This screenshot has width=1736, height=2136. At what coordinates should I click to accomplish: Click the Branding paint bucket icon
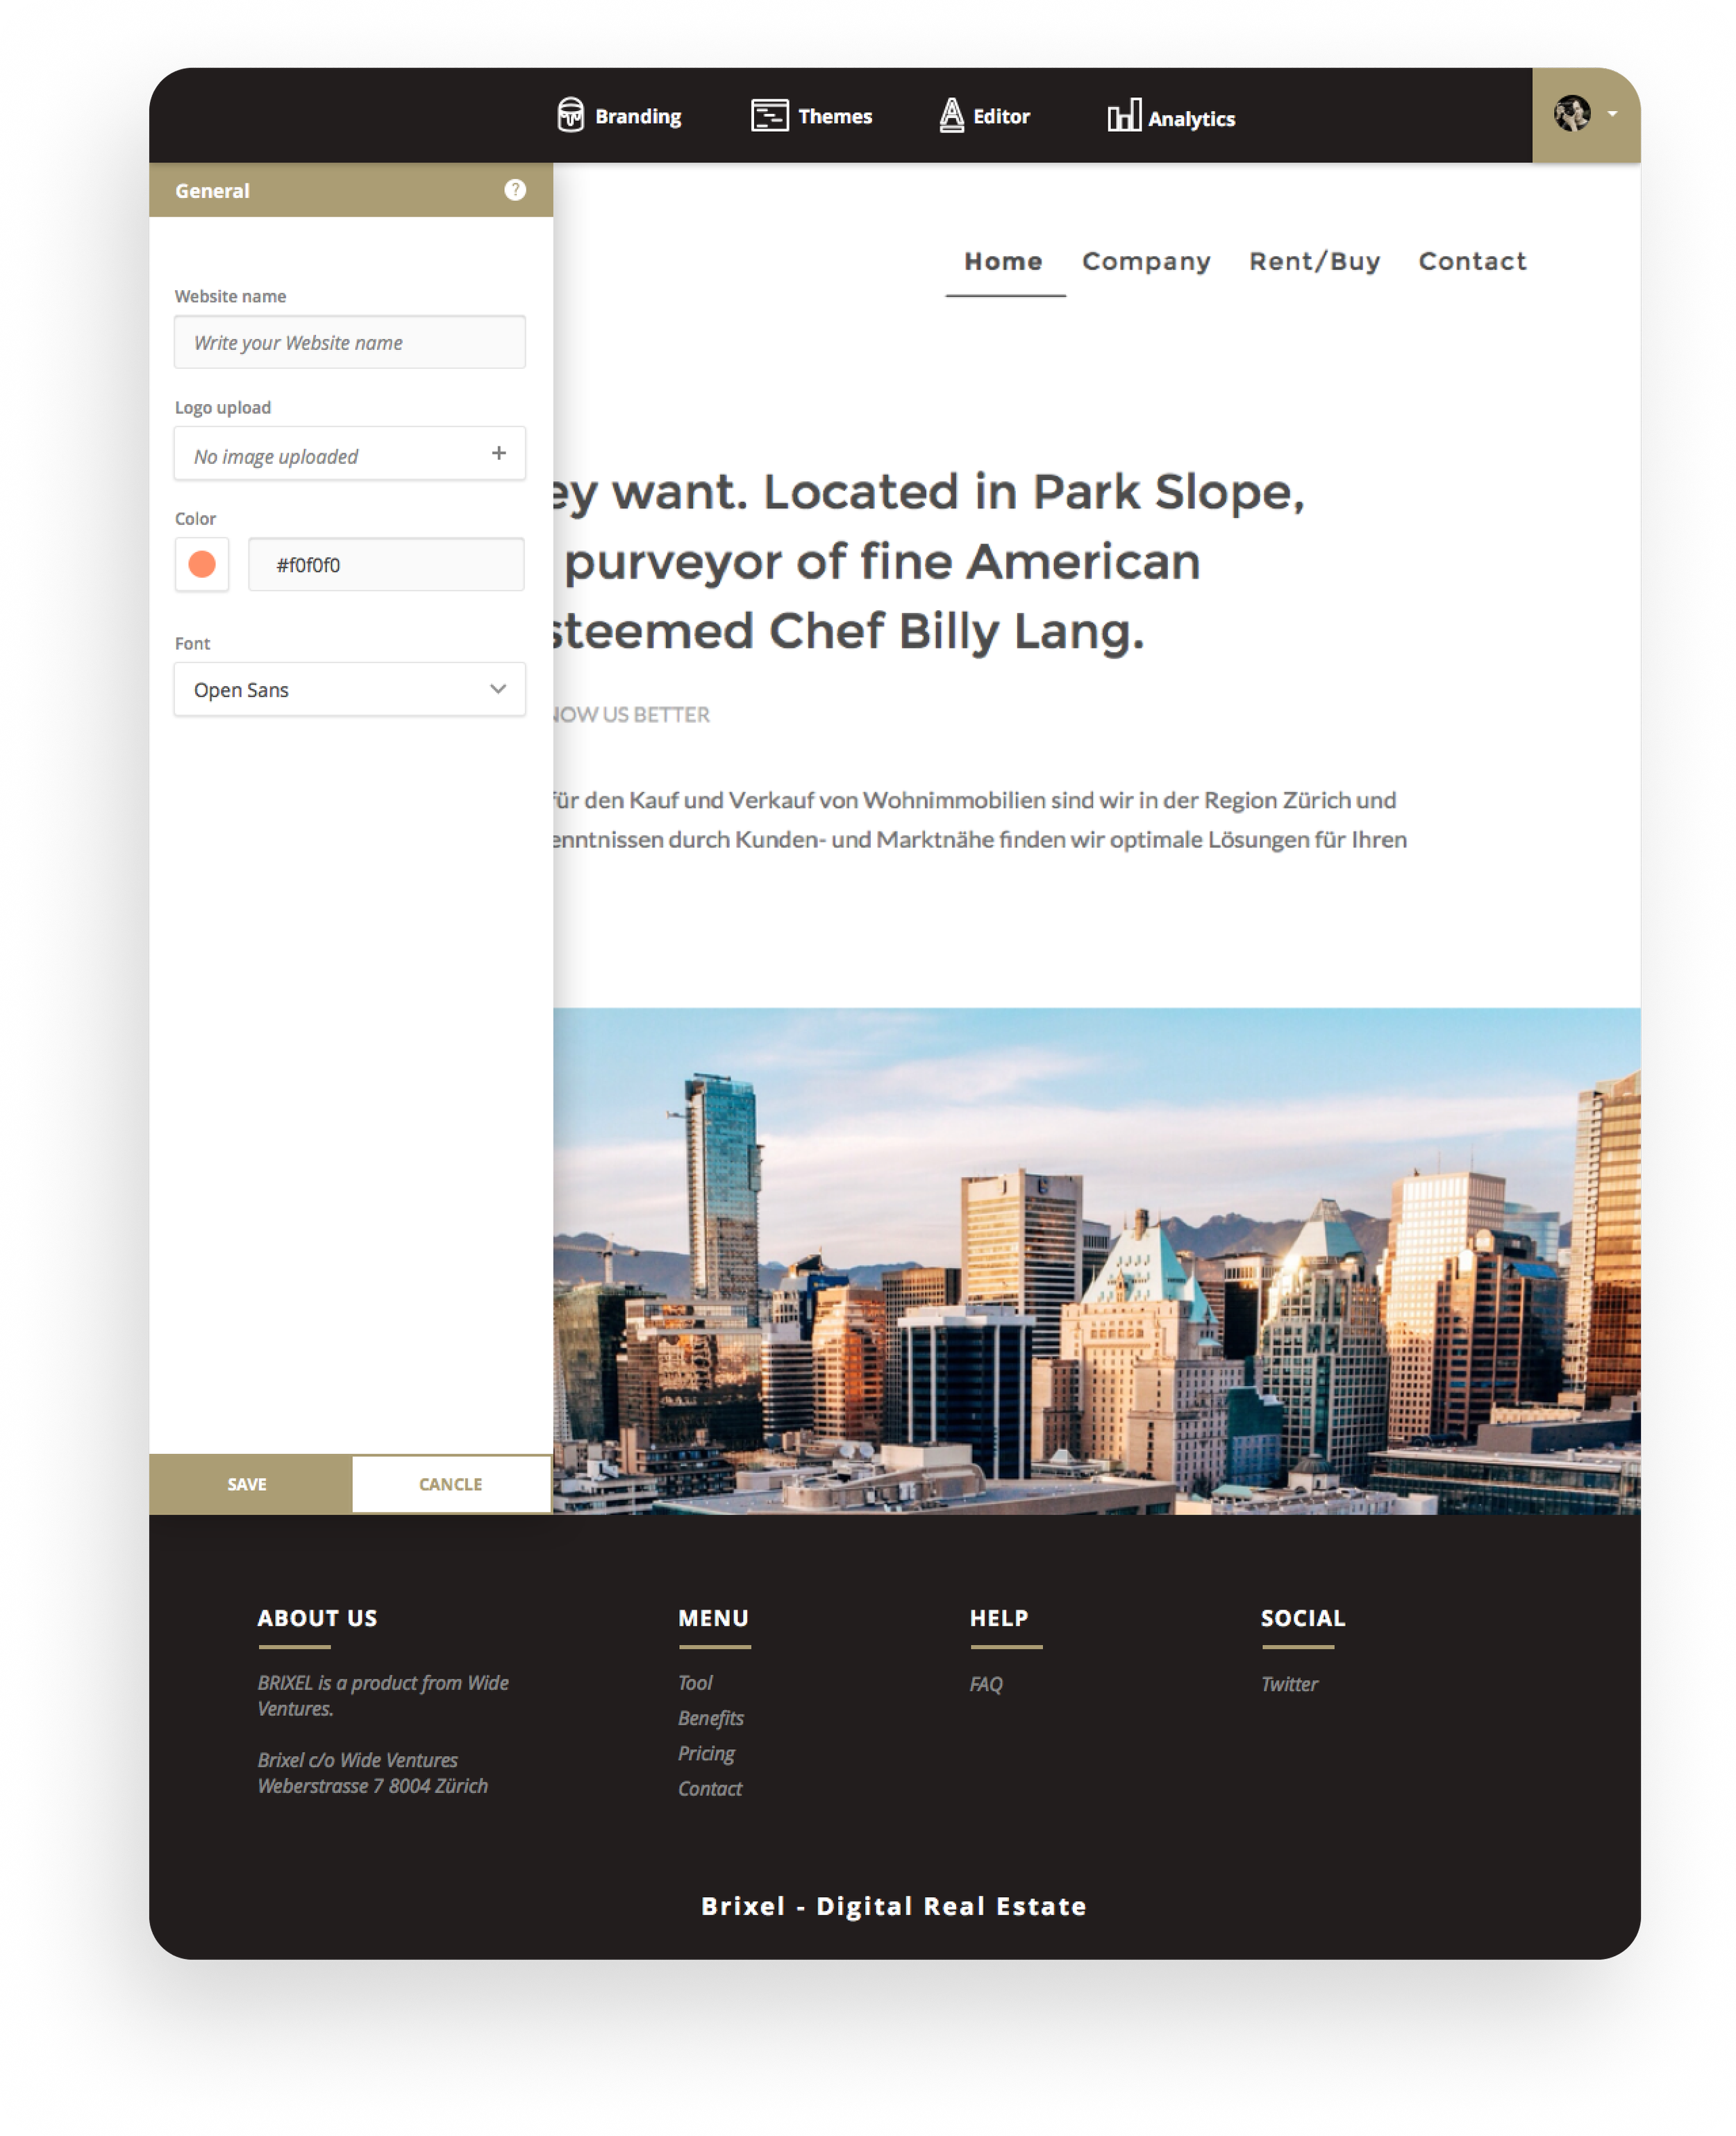click(570, 115)
